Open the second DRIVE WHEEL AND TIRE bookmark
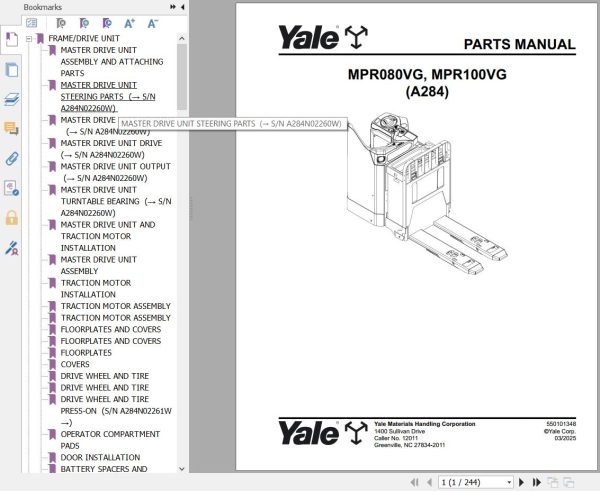The image size is (600, 491). coord(104,388)
